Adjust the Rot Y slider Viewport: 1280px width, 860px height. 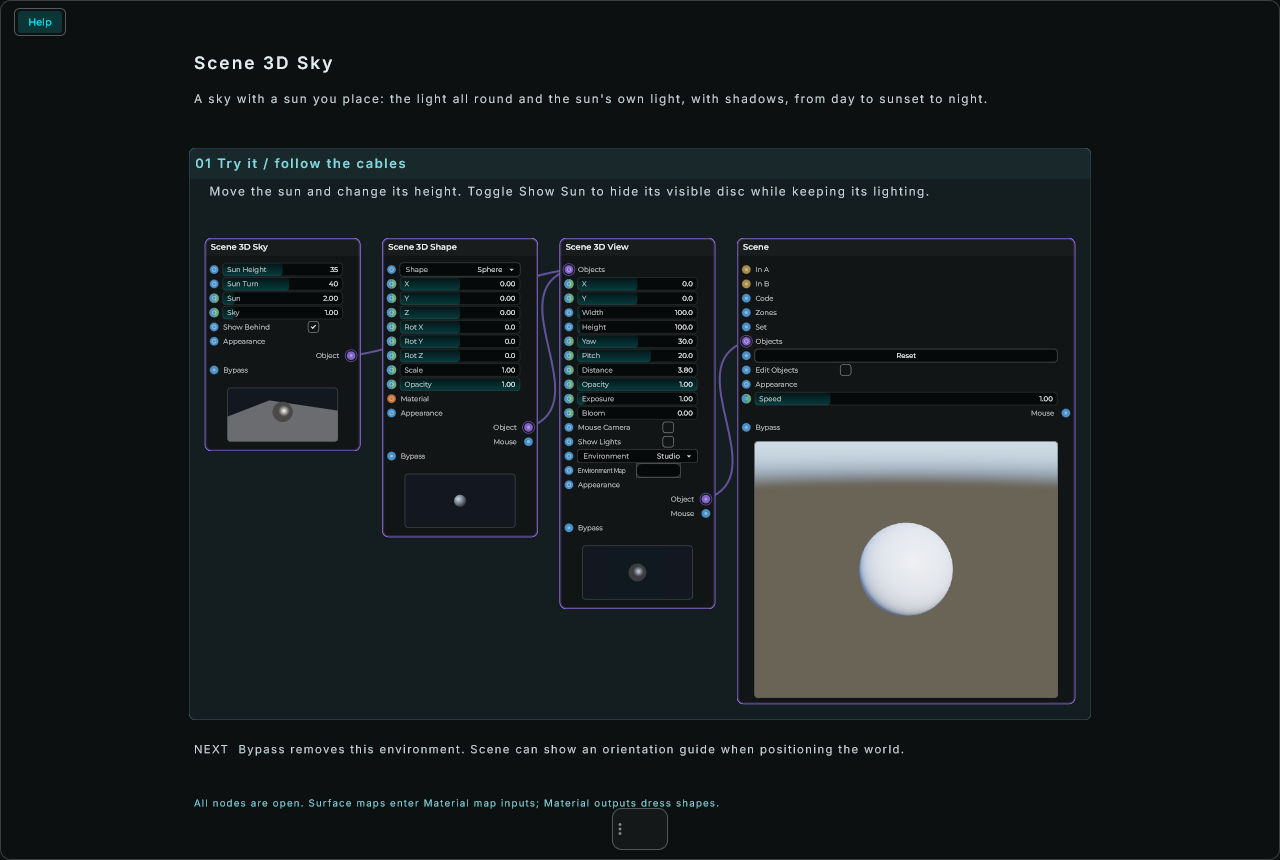[460, 341]
